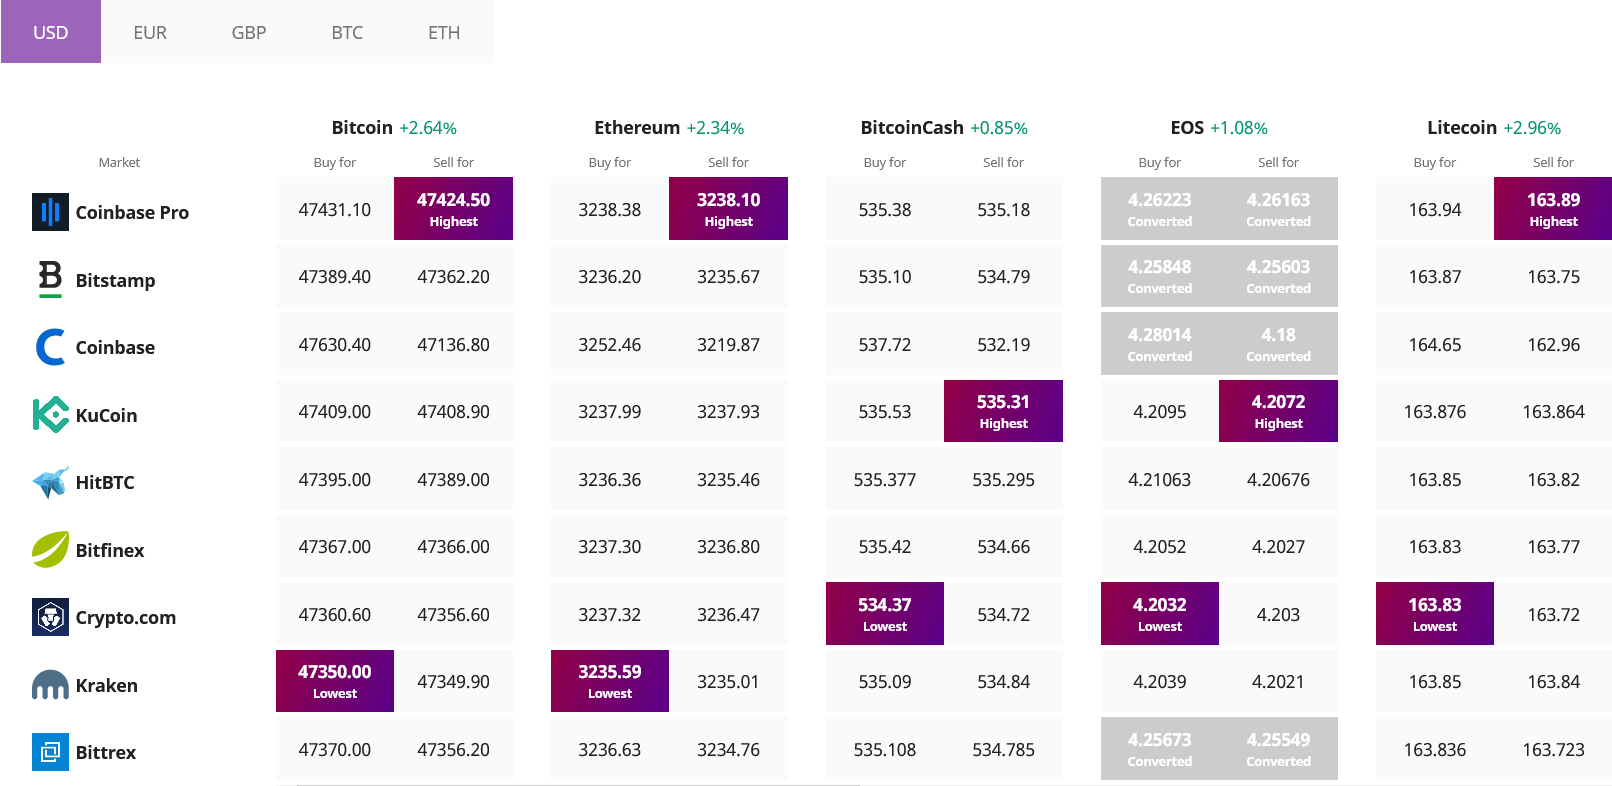Click Kraken Litecoin sell price 163.84
Screen dimensions: 1612x786
(1553, 681)
